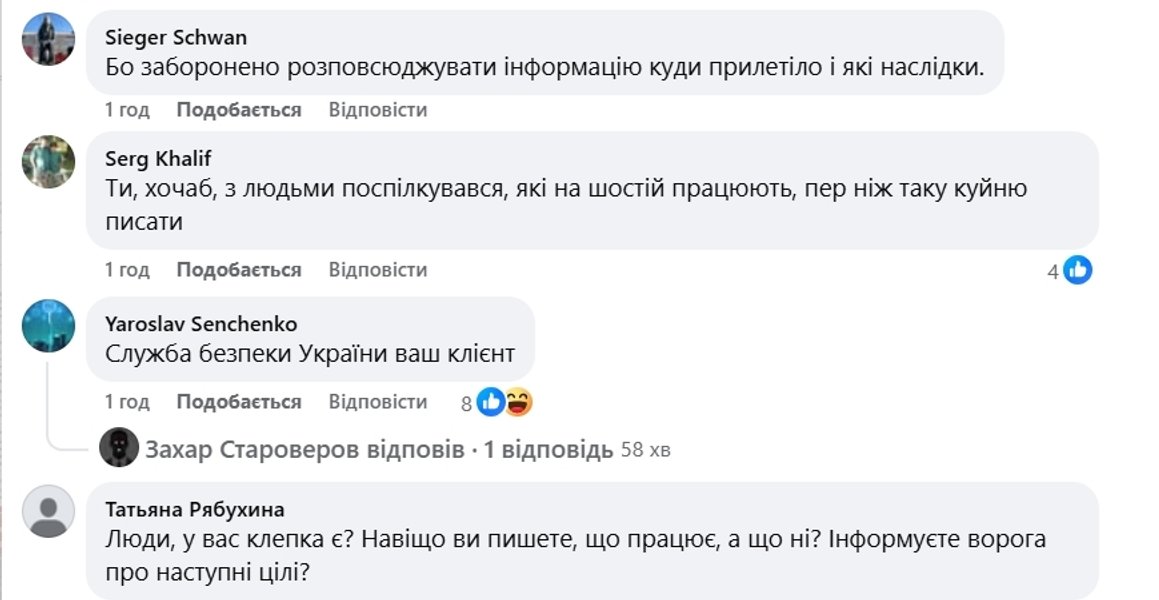Click the blue like icon next to count 8
Screen dimensions: 1159x600
pyautogui.click(x=490, y=400)
